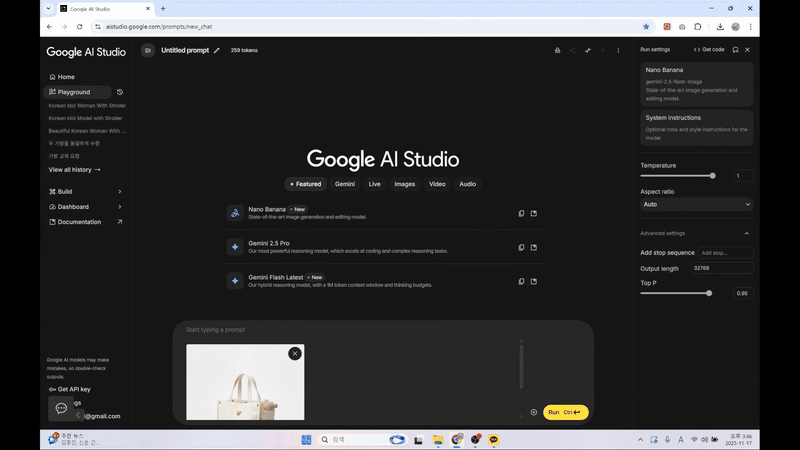Open the Windows Start button
Image resolution: width=800 pixels, height=450 pixels.
coord(306,440)
